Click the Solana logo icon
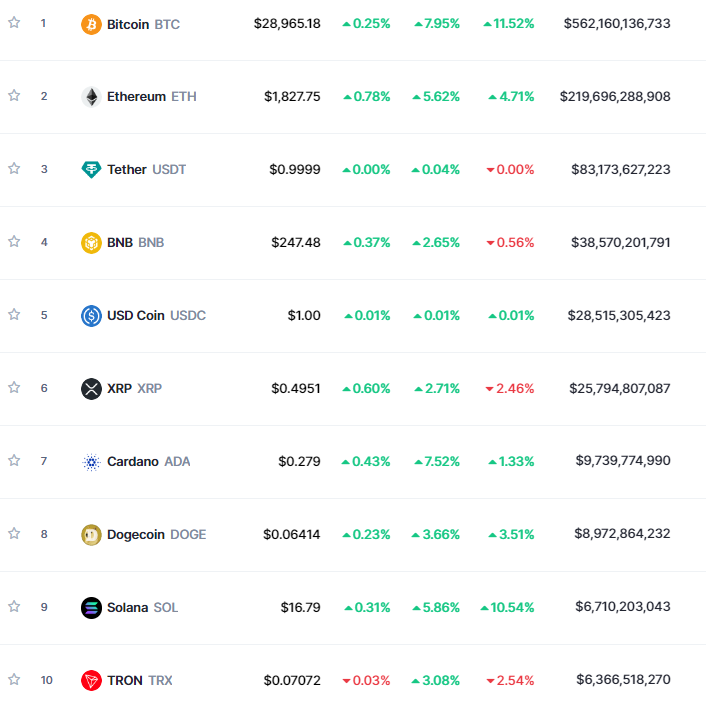The image size is (706, 706). point(91,607)
